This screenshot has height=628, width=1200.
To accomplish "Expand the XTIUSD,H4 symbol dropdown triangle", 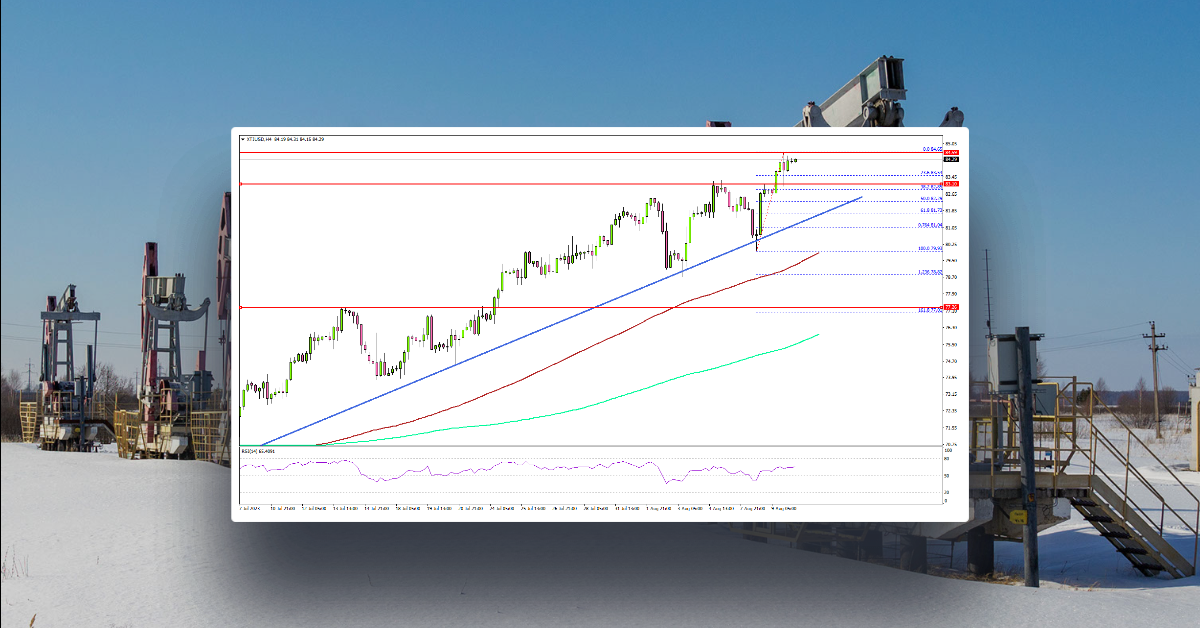I will 241,140.
